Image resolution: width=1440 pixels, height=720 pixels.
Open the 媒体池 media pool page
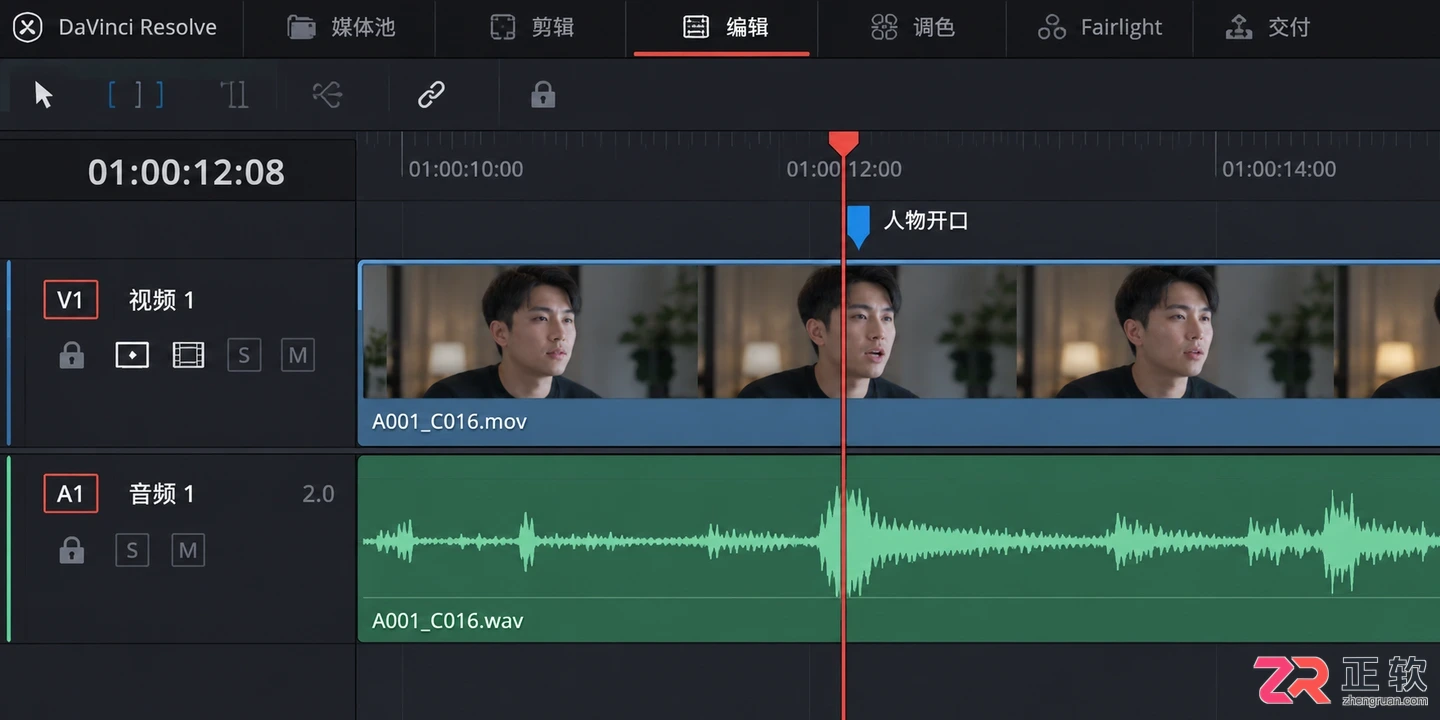click(x=341, y=27)
